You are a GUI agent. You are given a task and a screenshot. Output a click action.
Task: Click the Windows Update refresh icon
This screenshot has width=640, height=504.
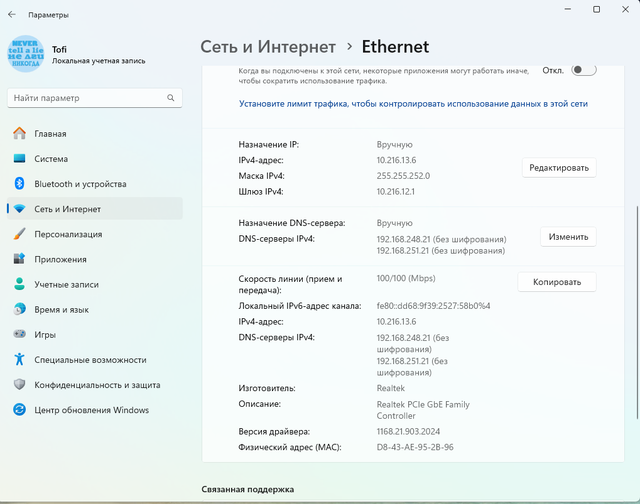tap(19, 409)
